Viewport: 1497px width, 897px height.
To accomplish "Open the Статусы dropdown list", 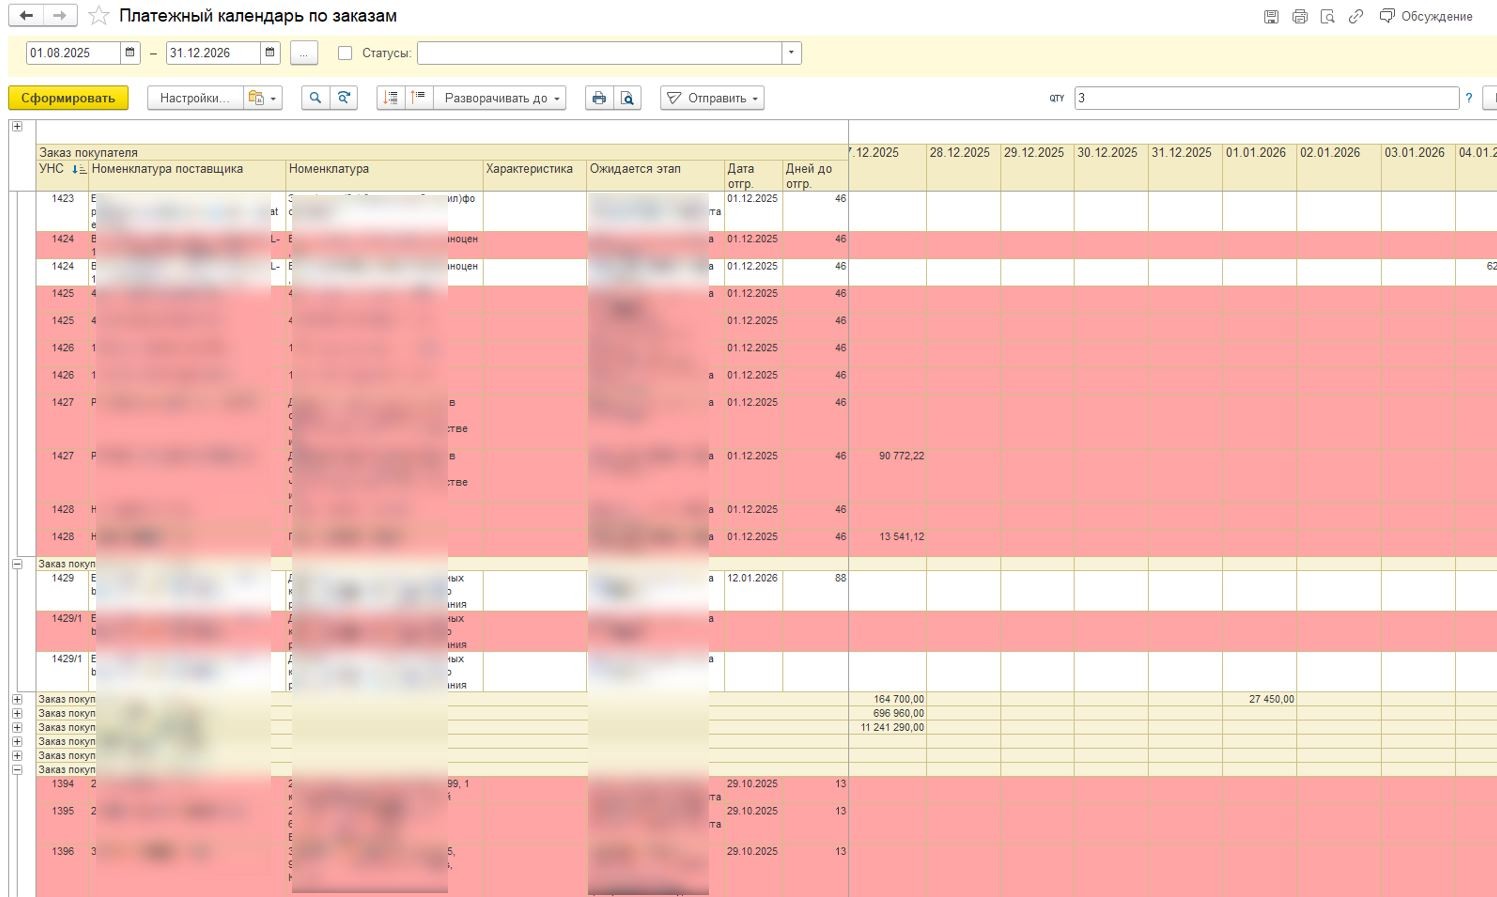I will 791,53.
